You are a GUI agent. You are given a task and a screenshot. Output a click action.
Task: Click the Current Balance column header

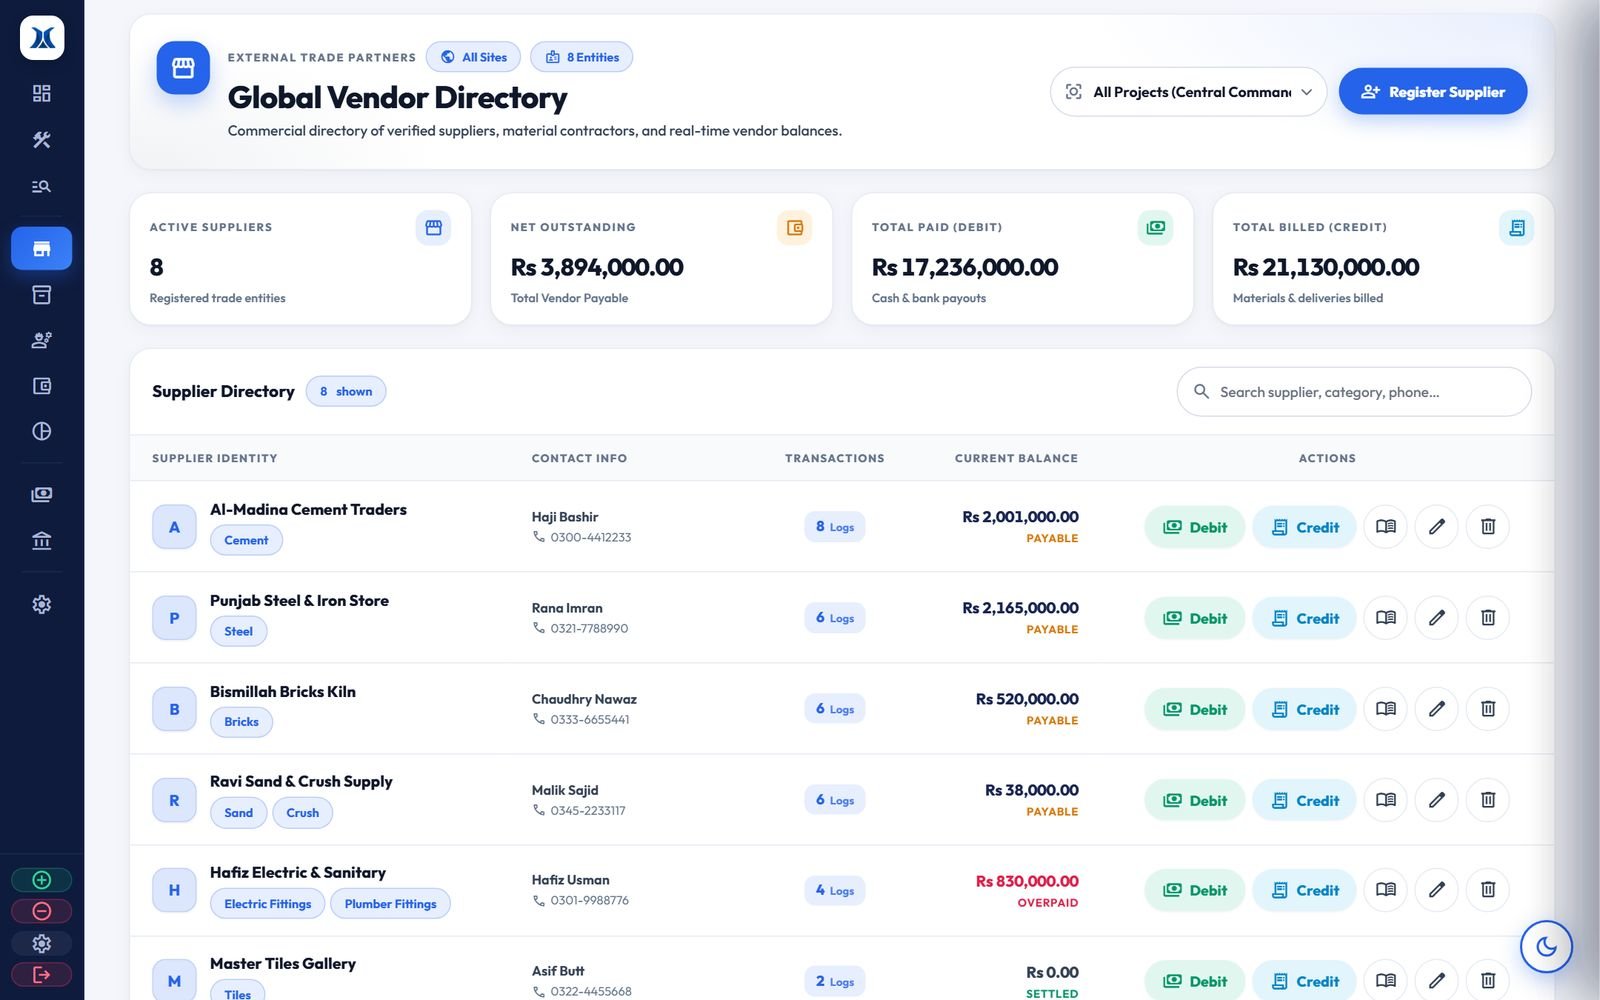click(1016, 458)
